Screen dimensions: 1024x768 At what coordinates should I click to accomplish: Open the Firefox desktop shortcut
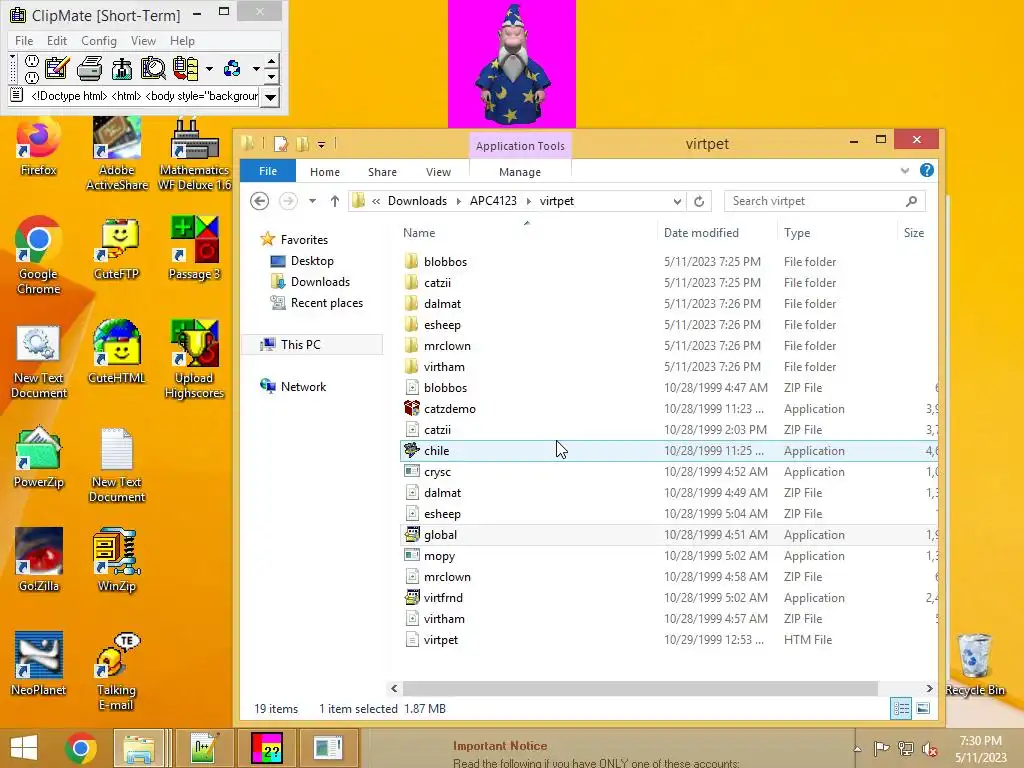[x=39, y=148]
